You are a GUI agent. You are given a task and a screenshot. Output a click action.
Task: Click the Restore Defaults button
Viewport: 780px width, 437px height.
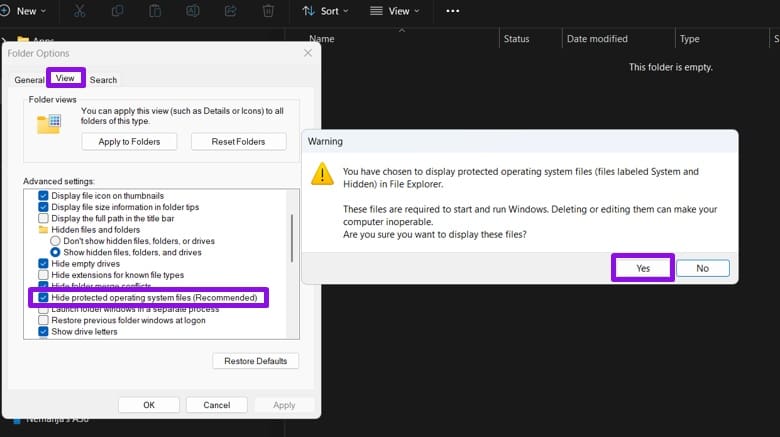pos(256,361)
